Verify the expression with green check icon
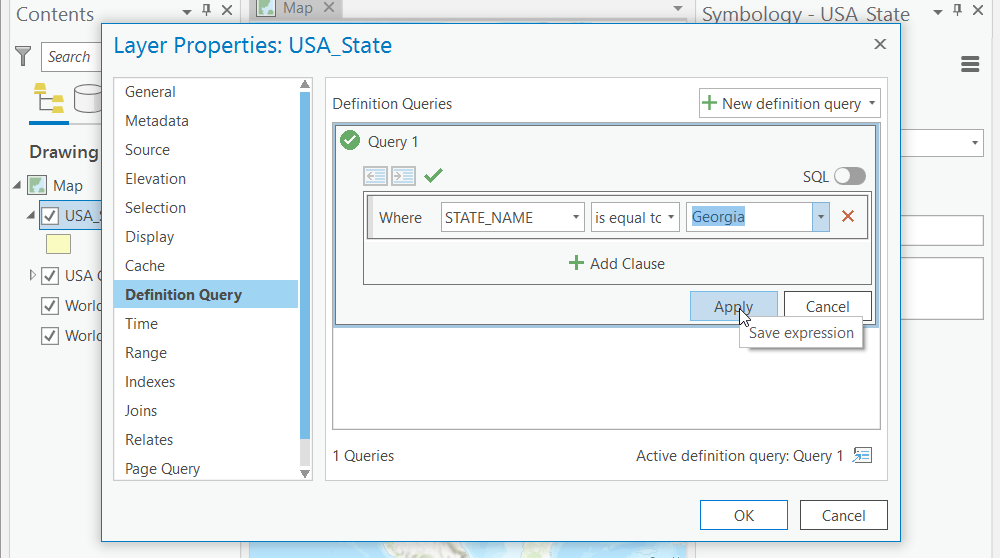Image resolution: width=1000 pixels, height=558 pixels. pos(433,175)
